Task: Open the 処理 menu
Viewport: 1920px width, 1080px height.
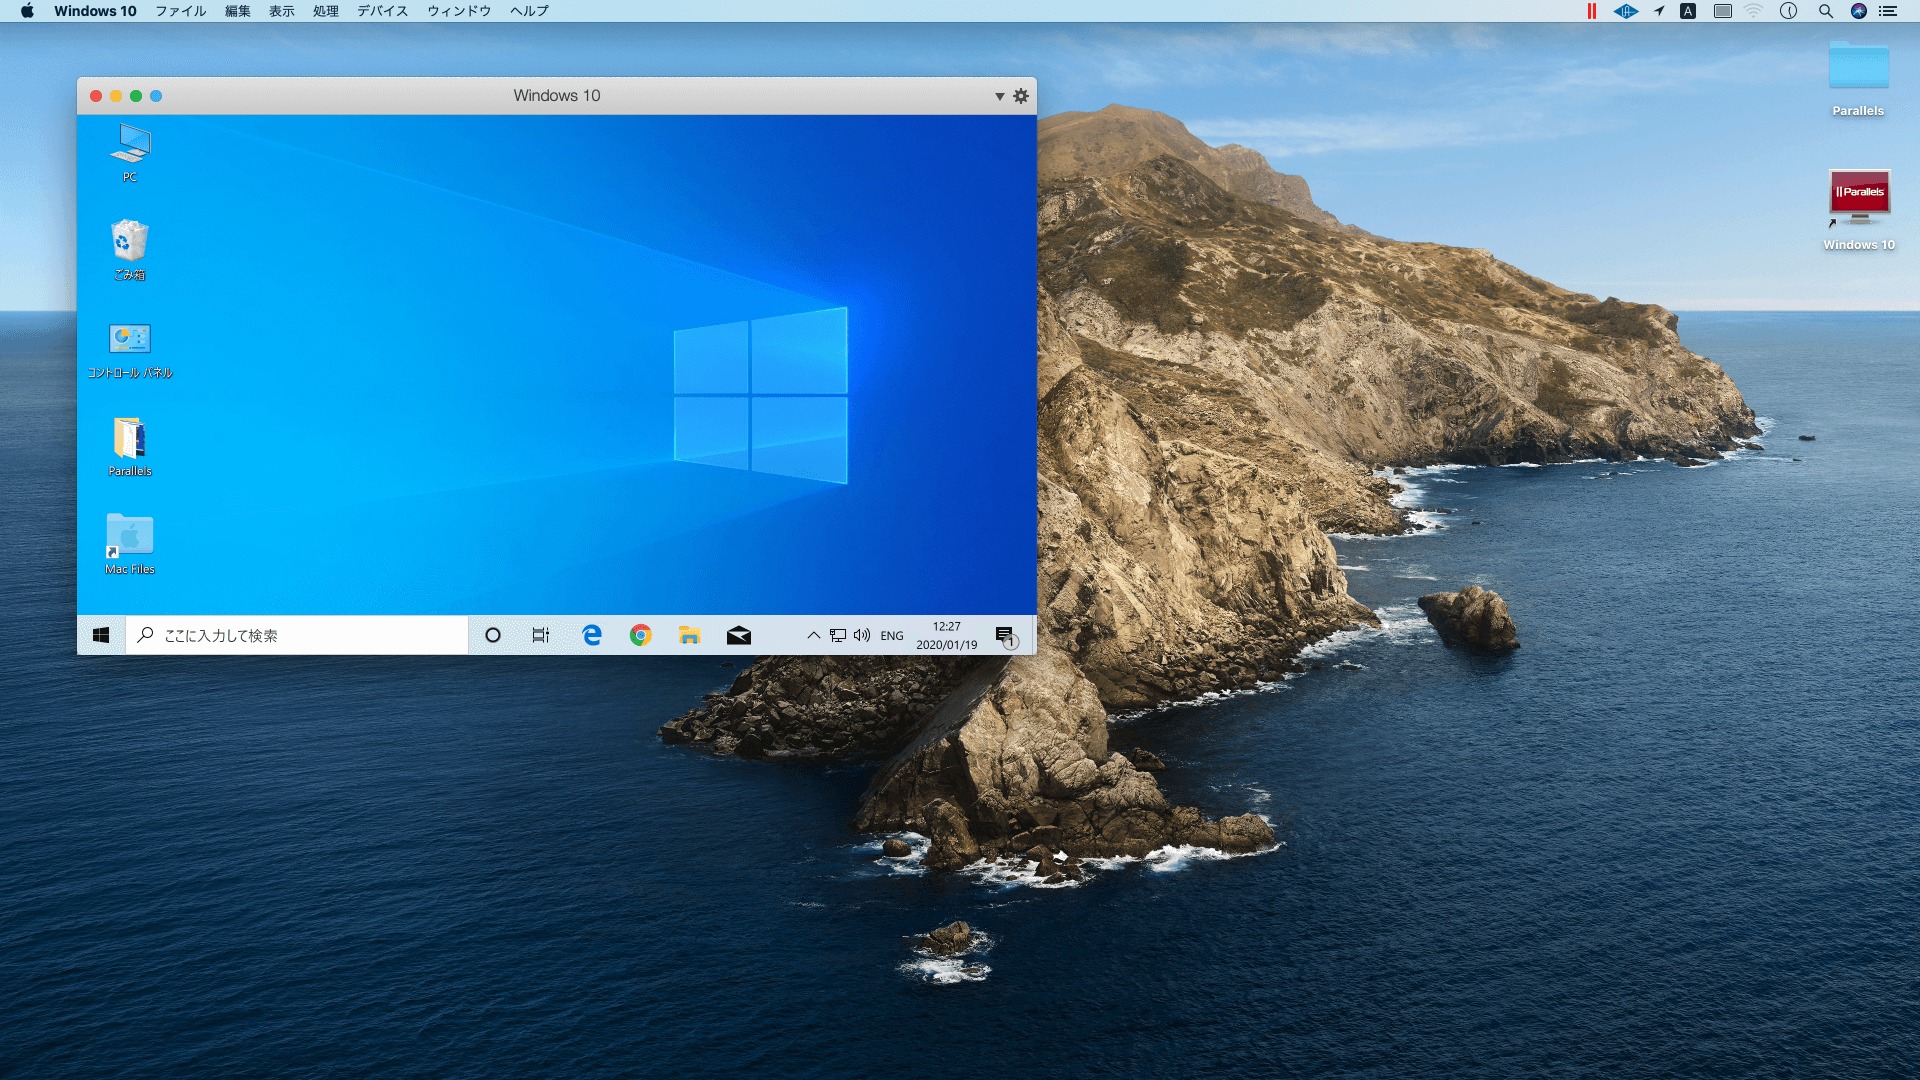Action: coord(326,11)
